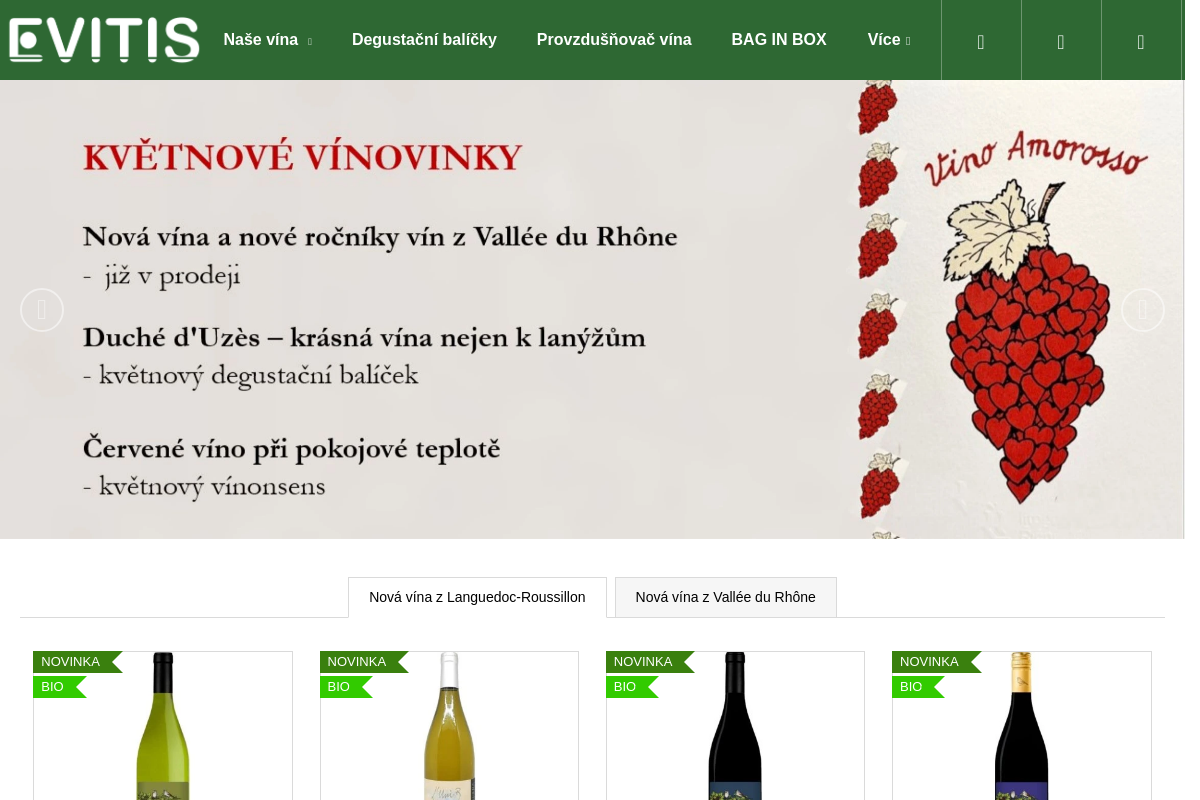The height and width of the screenshot is (800, 1200).
Task: Click the Květnové vínovinky banner image
Action: coord(592,309)
